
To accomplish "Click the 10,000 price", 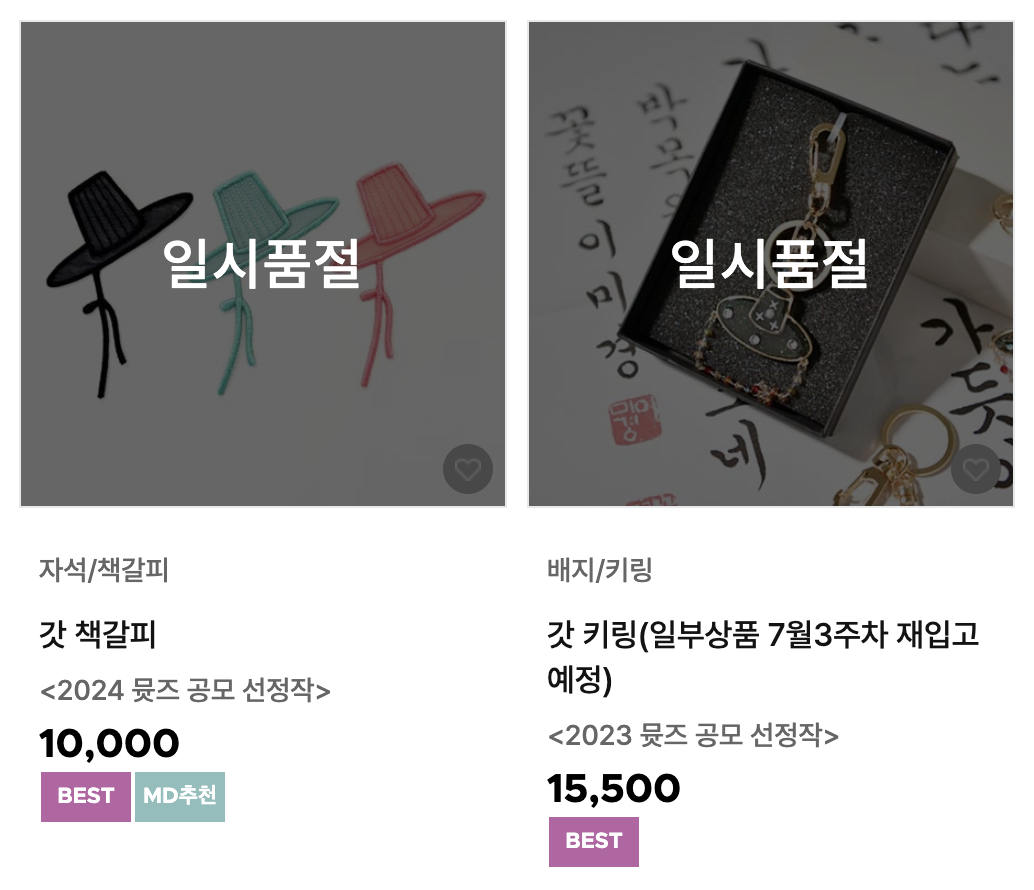I will coord(110,743).
